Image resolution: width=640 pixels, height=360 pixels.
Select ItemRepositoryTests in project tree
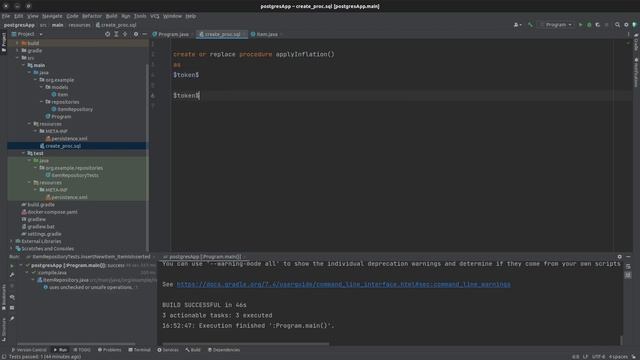(72, 176)
